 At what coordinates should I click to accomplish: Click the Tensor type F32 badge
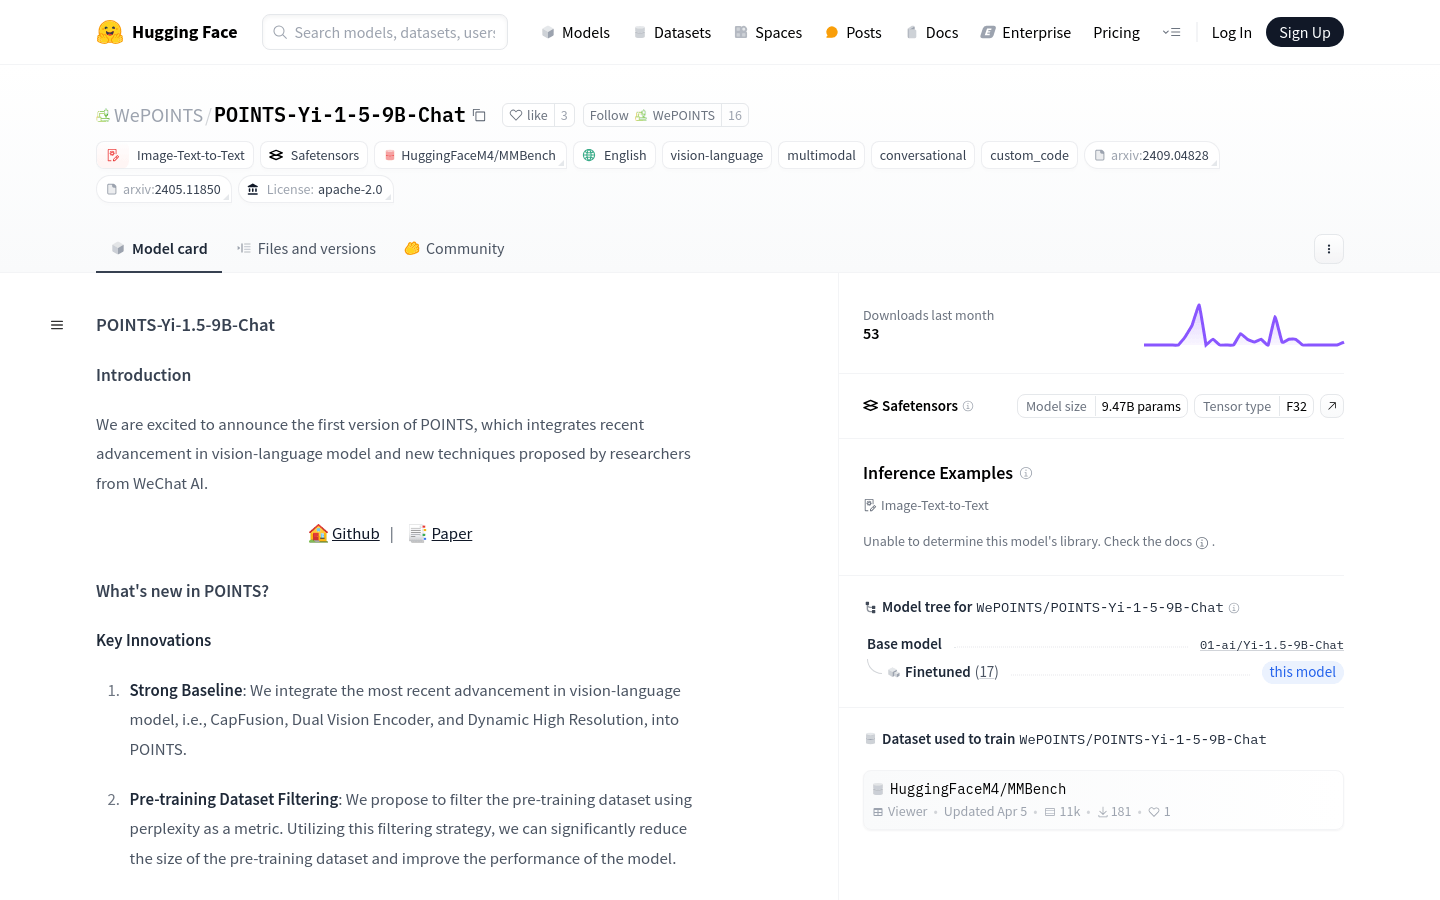click(x=1254, y=406)
